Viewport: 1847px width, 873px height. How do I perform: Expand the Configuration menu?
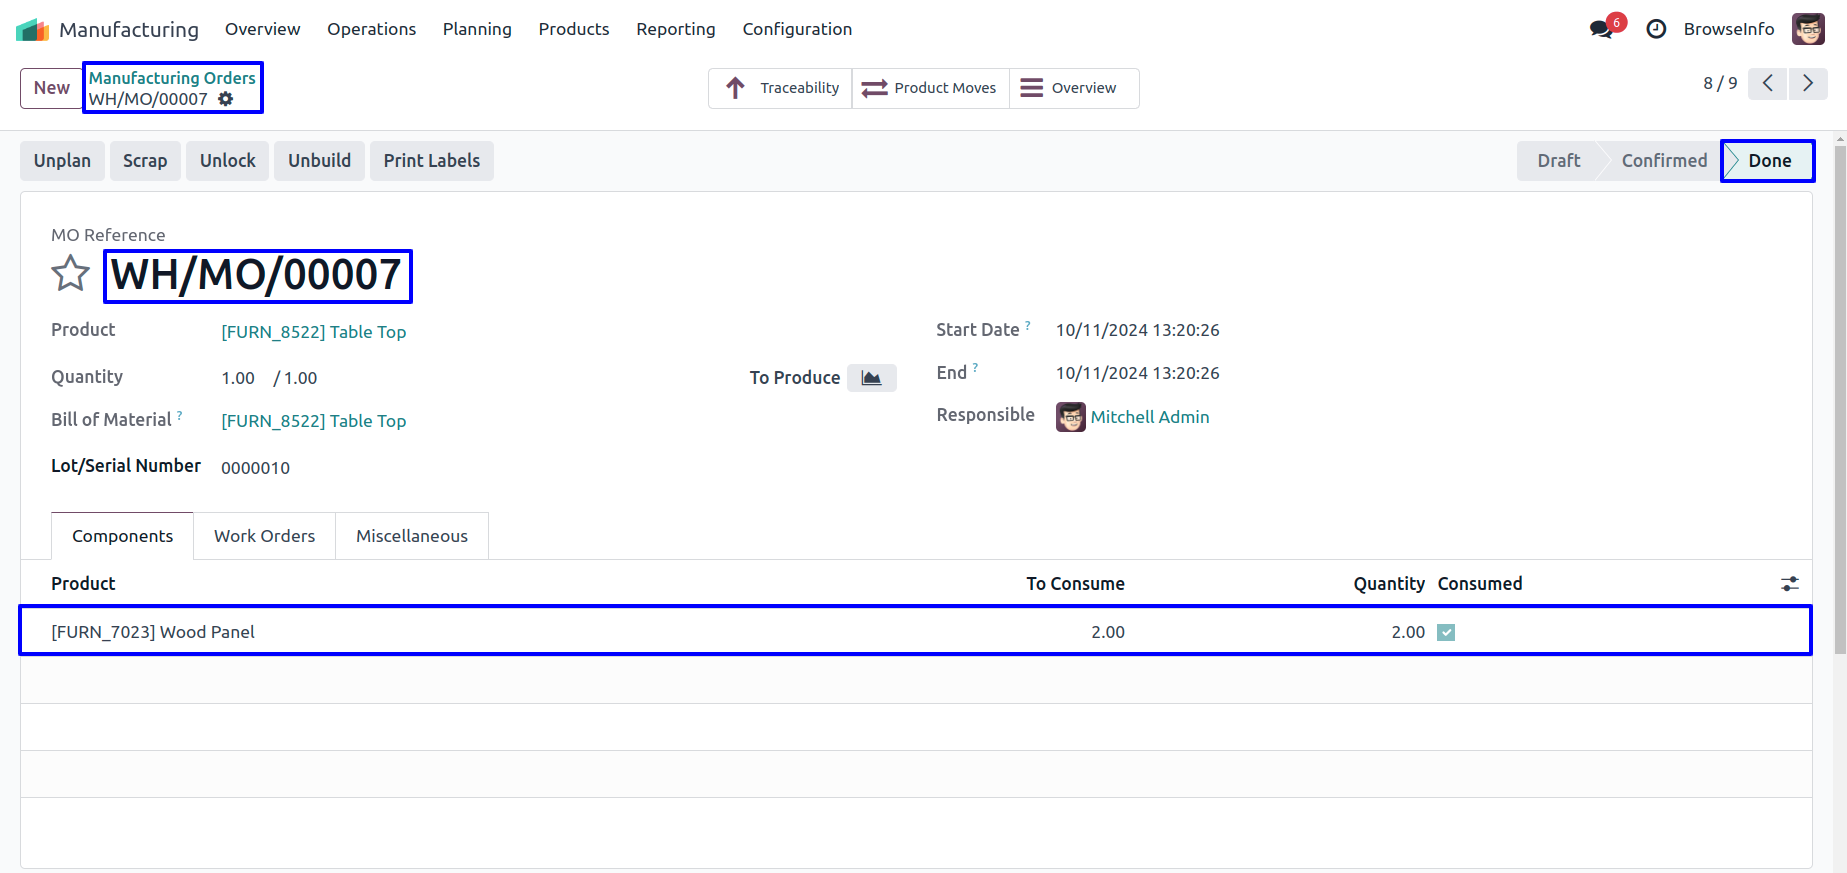pyautogui.click(x=797, y=29)
